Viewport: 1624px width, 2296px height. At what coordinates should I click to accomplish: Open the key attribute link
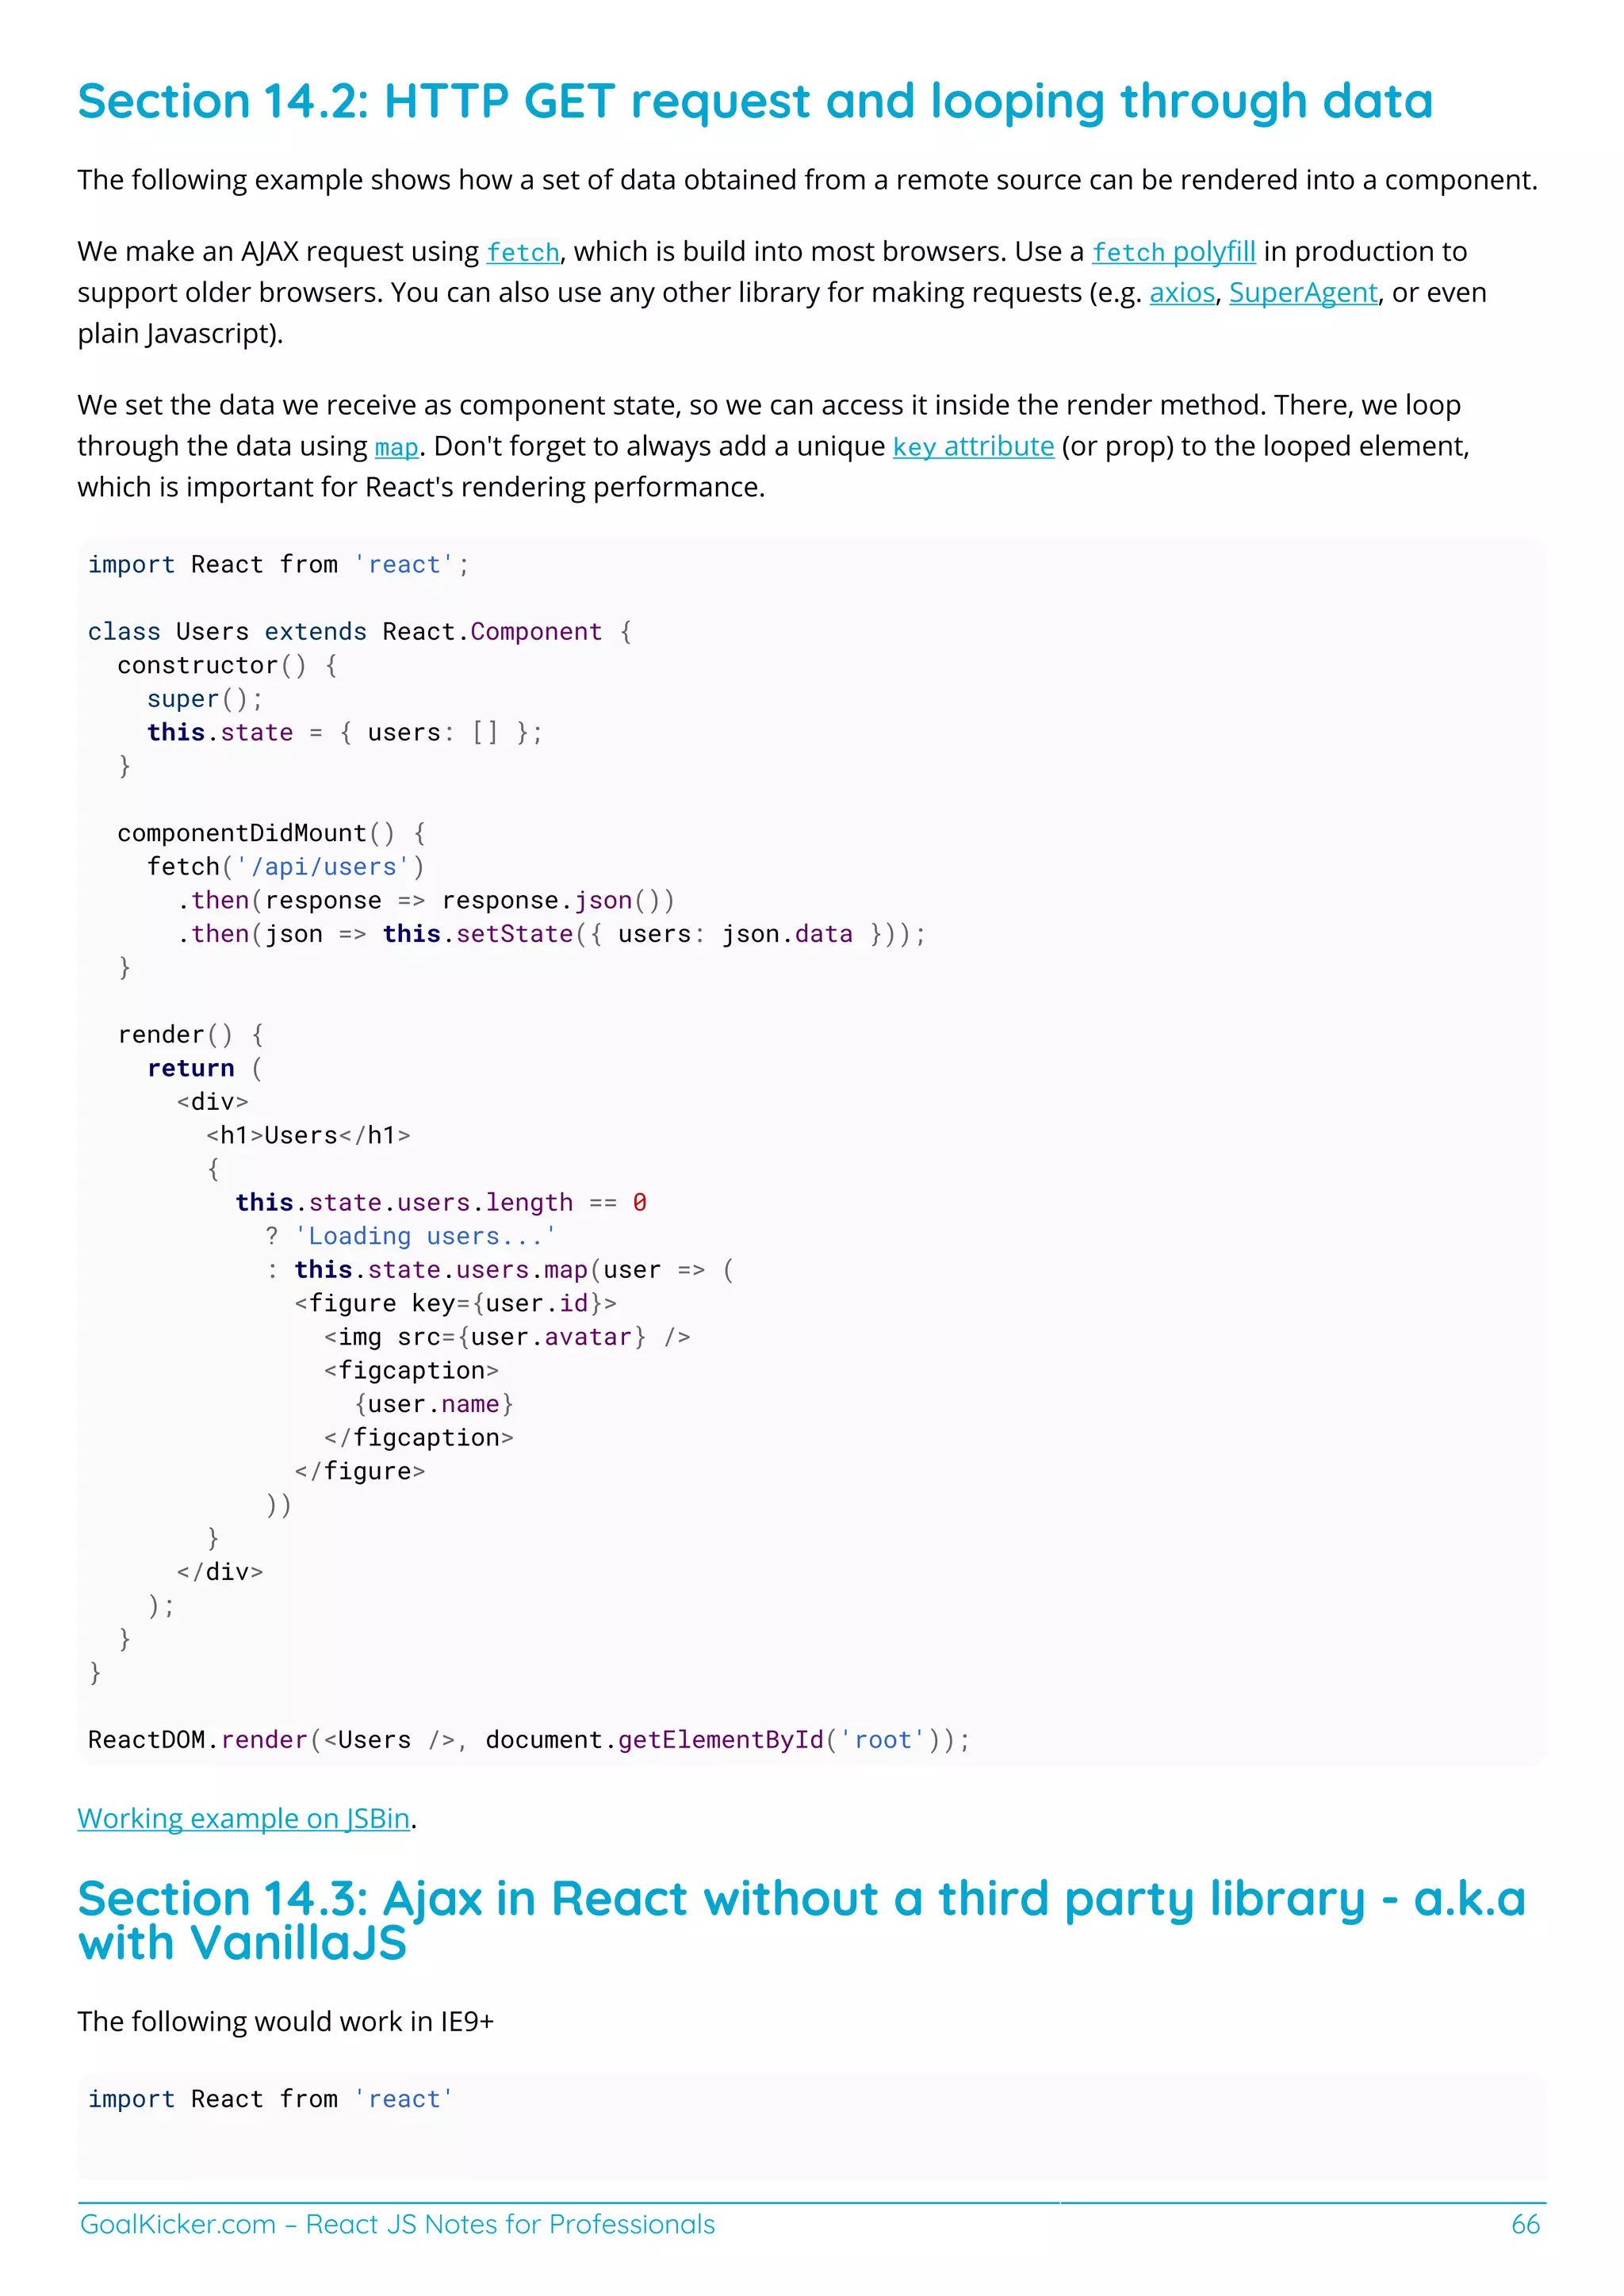click(972, 447)
